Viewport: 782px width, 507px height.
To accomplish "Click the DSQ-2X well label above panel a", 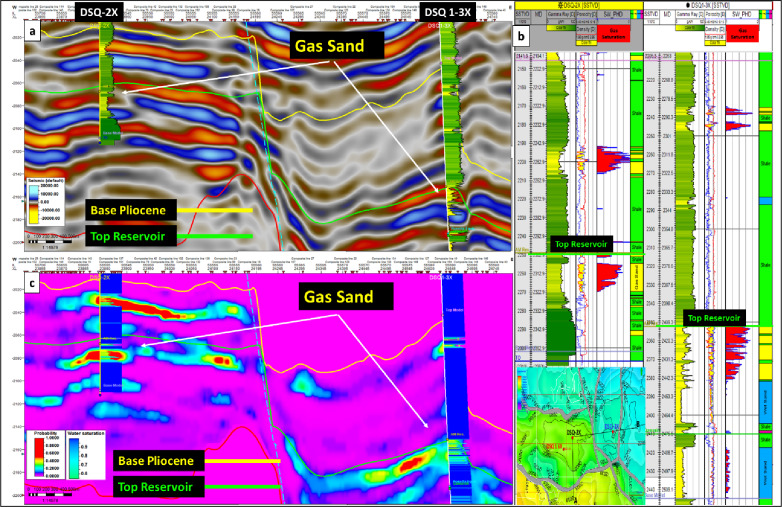I will pos(99,12).
